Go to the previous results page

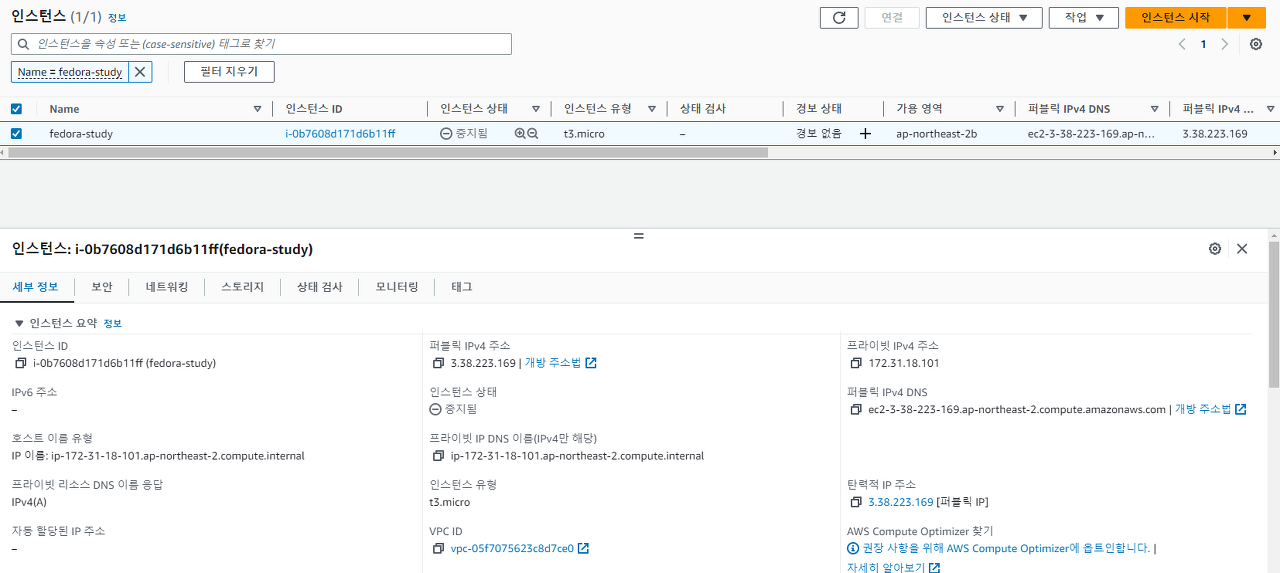pyautogui.click(x=1182, y=44)
